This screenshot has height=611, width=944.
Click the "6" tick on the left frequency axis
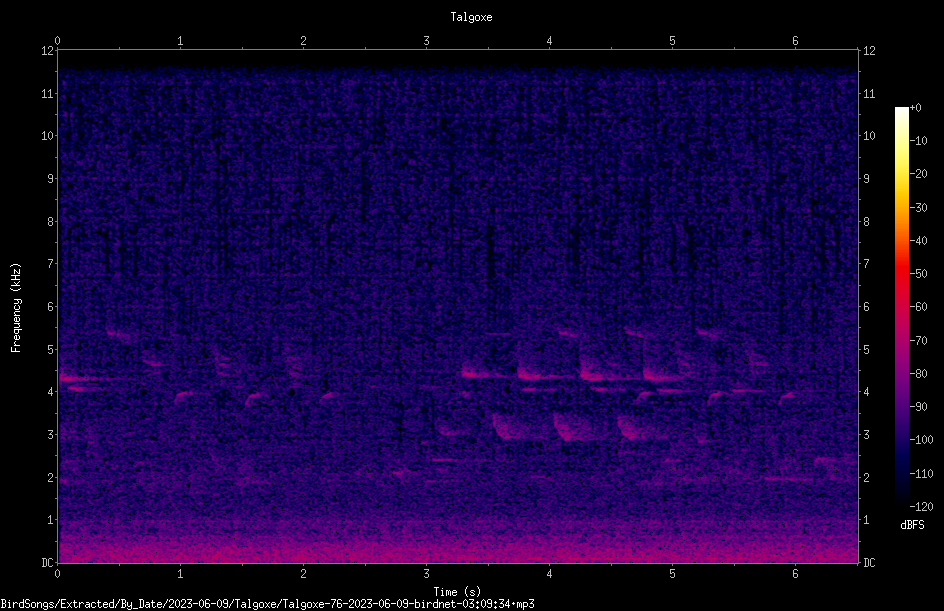(x=51, y=306)
